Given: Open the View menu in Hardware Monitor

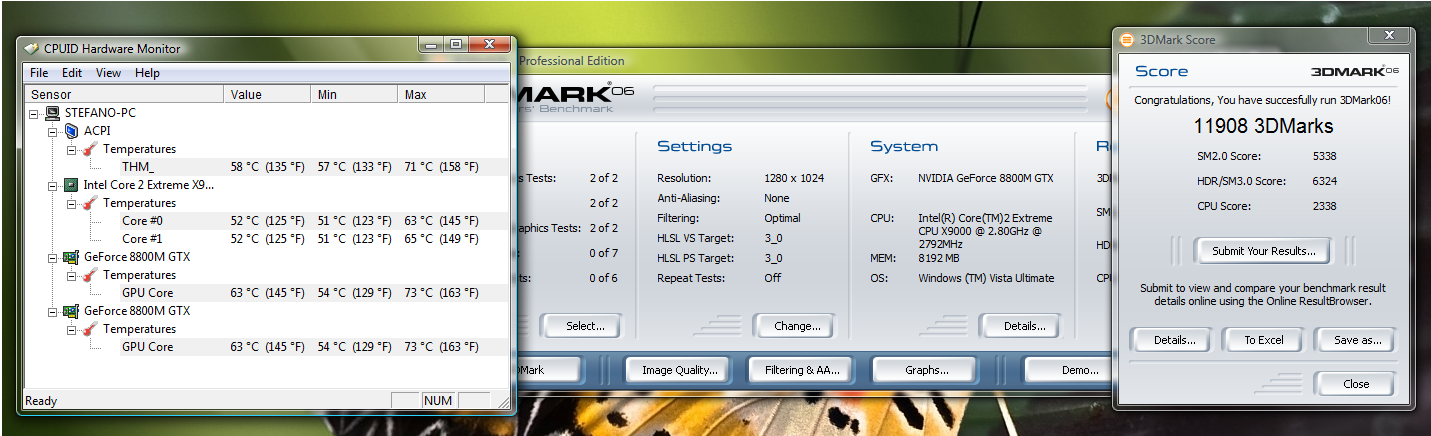Looking at the screenshot, I should (108, 73).
